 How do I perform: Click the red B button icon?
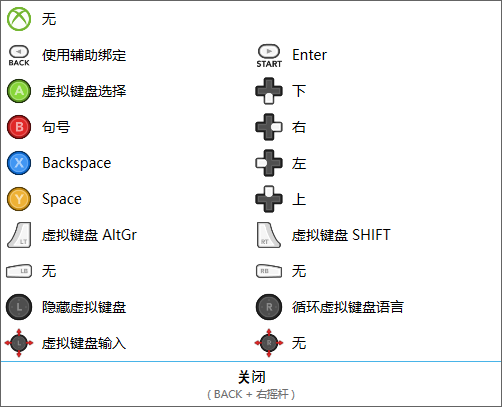tap(19, 127)
